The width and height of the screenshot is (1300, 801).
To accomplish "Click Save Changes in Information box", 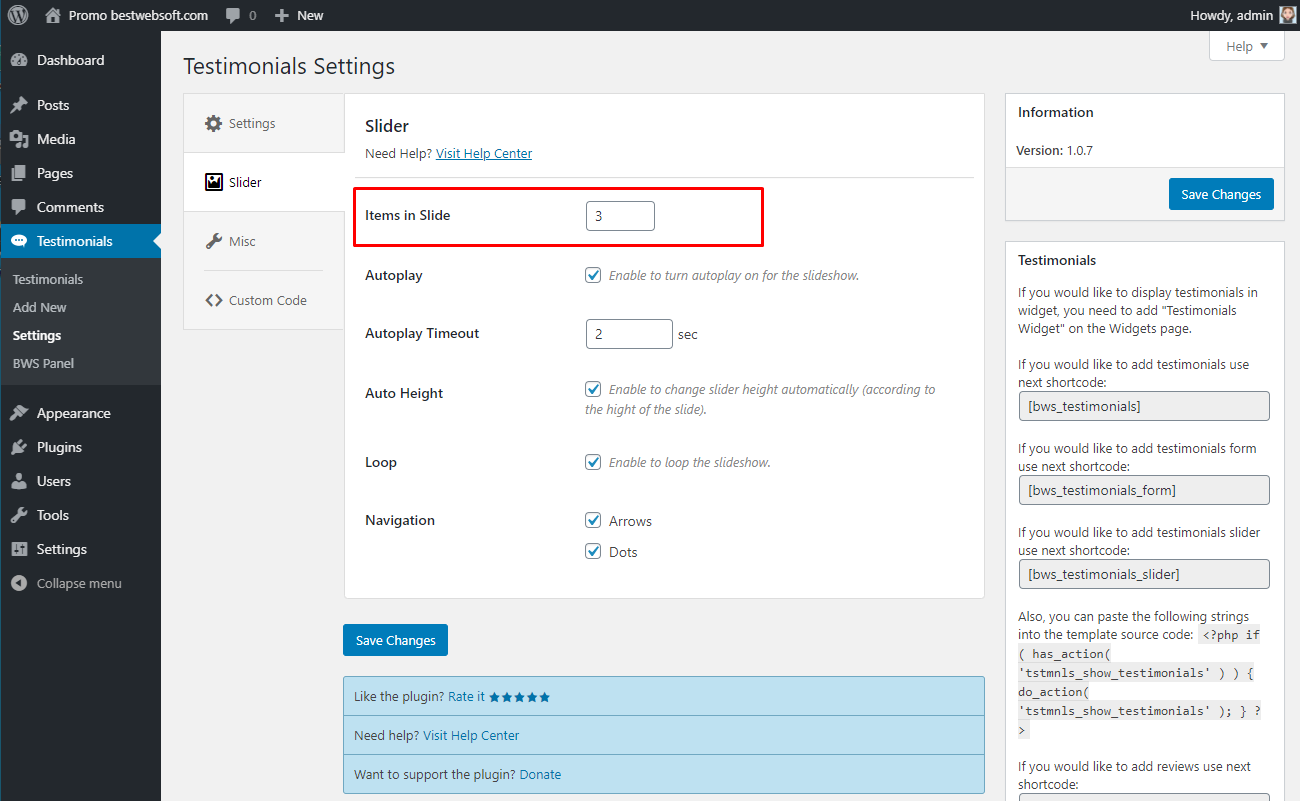I will 1221,194.
